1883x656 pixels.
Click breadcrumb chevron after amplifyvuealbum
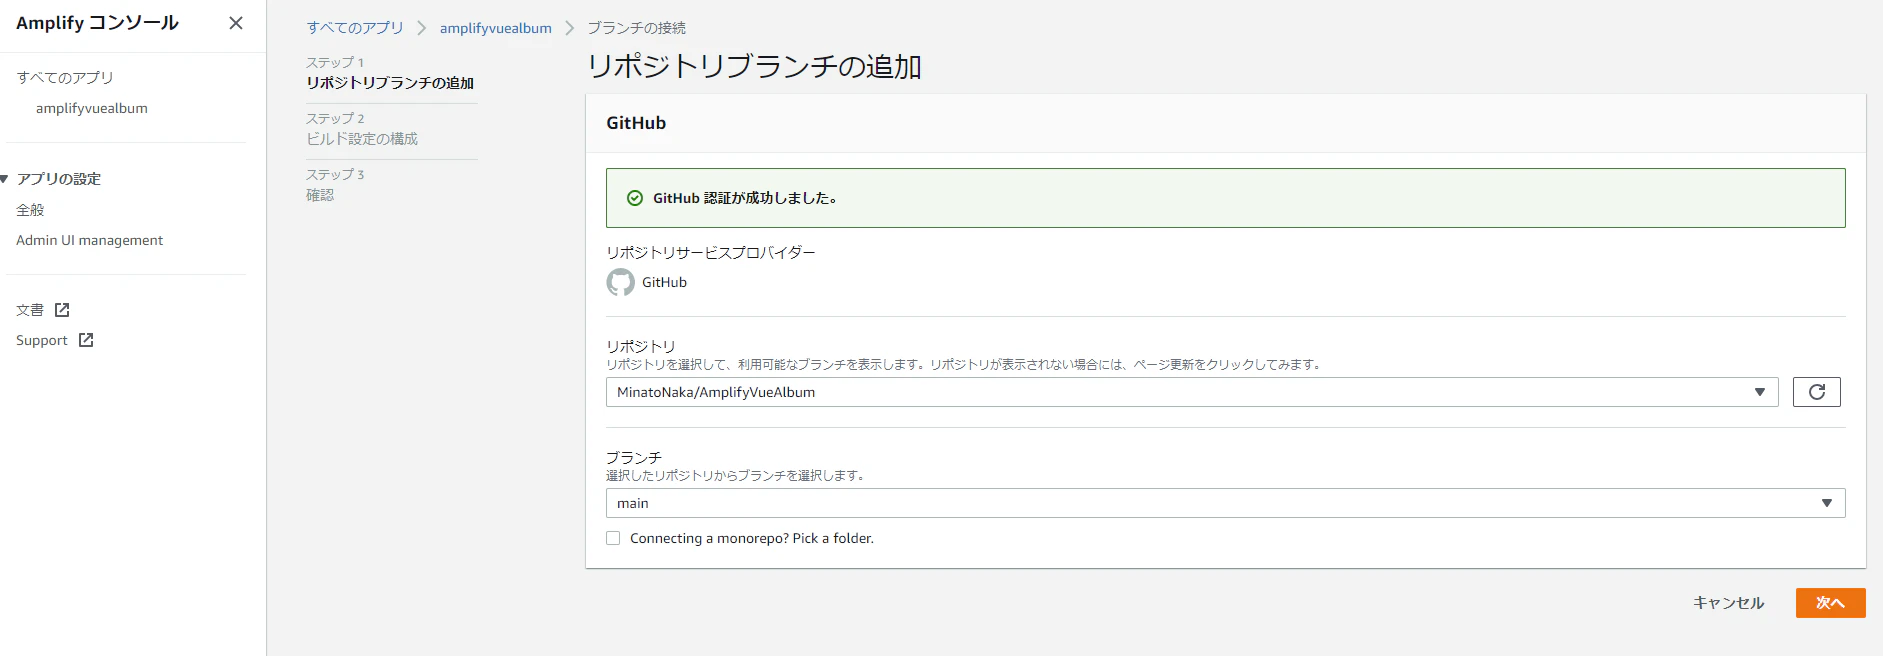point(570,28)
